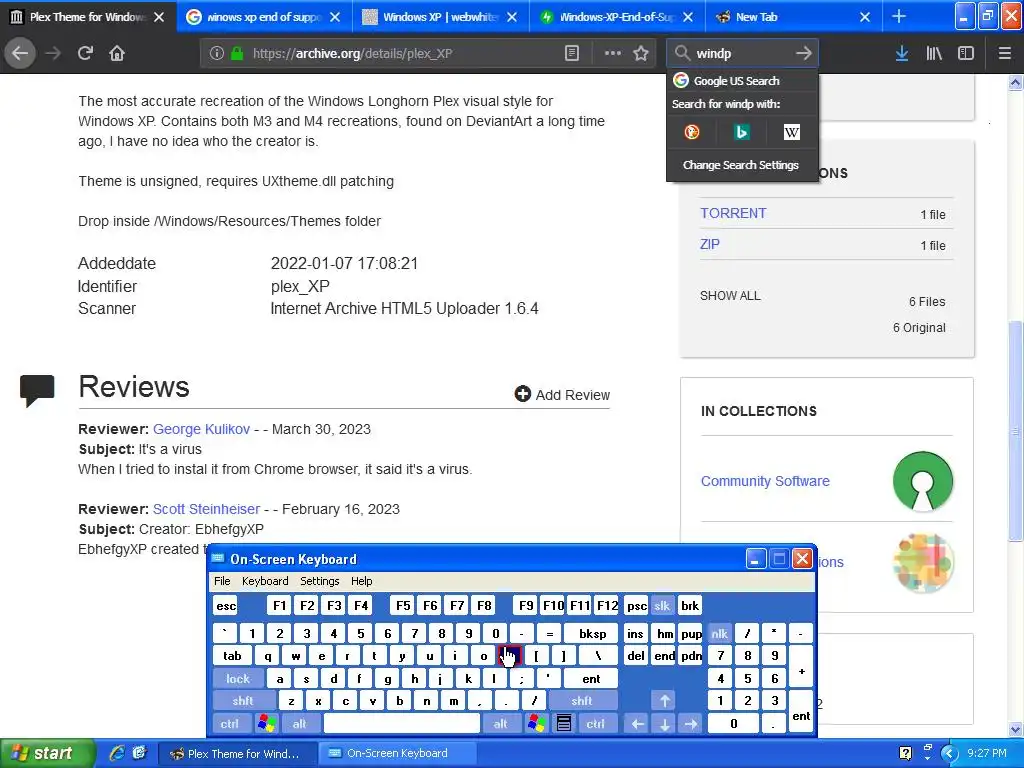Screen dimensions: 1024x768
Task: Open the Firefox hamburger menu
Action: click(1004, 54)
